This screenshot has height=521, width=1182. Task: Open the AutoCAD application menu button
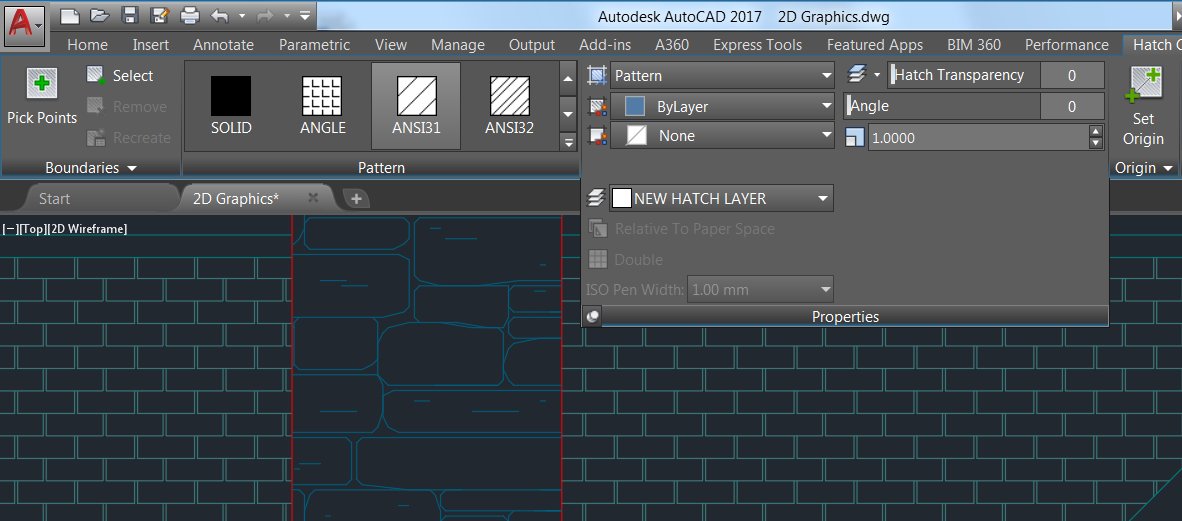pos(26,24)
